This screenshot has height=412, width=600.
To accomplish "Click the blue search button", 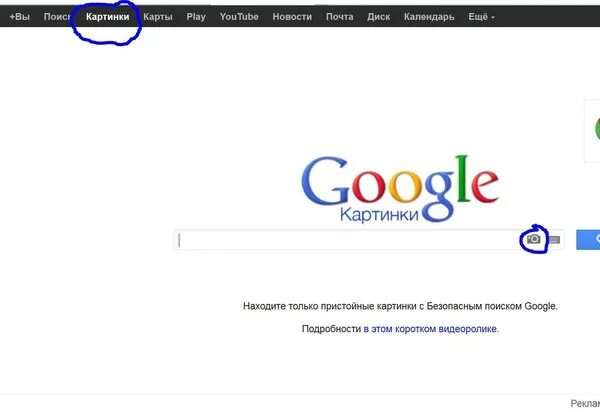I will (x=588, y=240).
